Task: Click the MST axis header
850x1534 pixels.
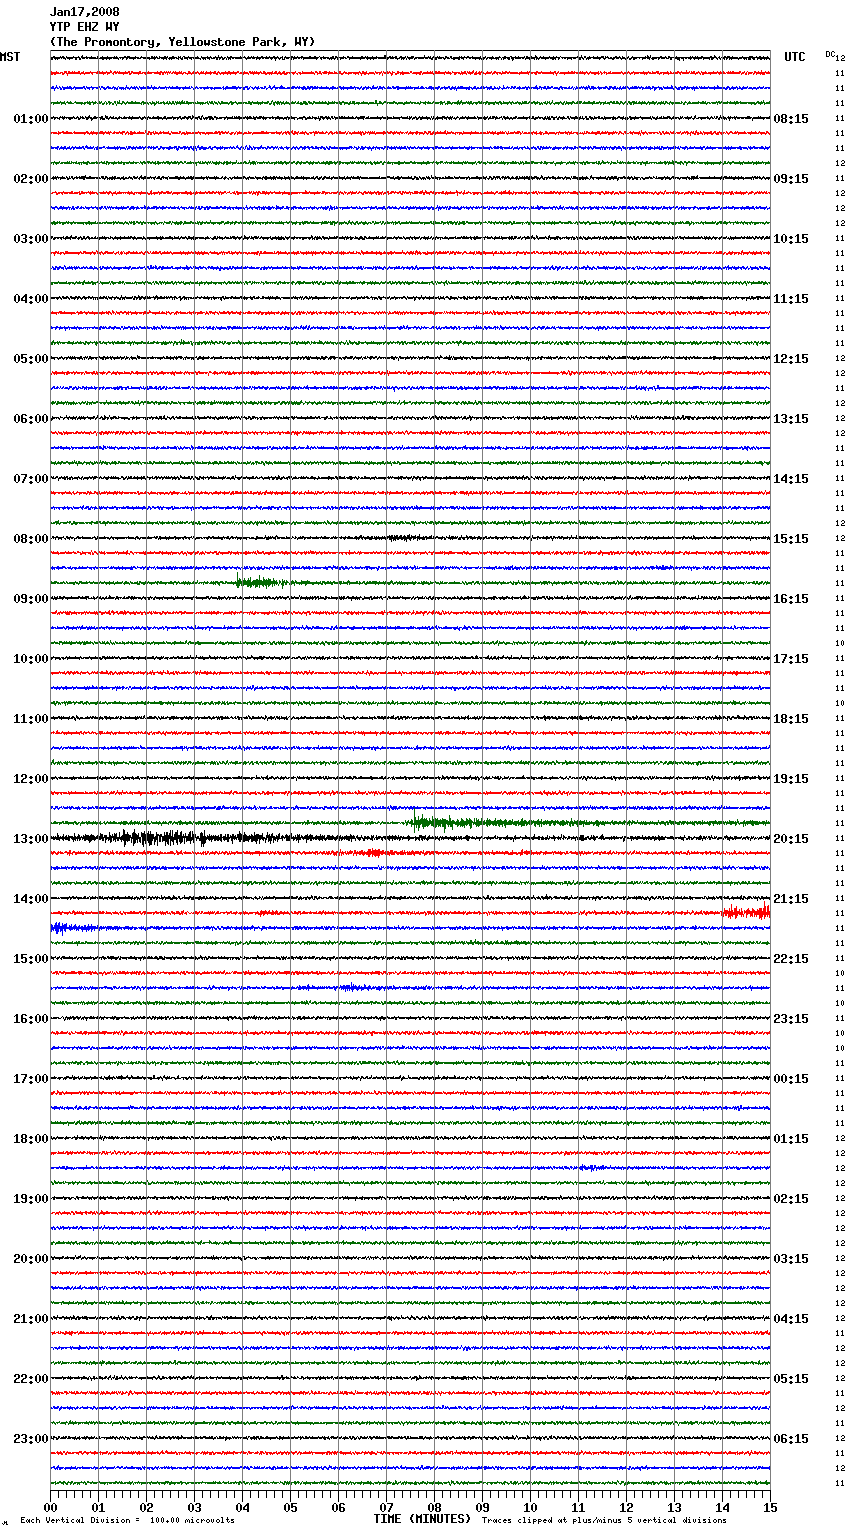Action: coord(10,57)
